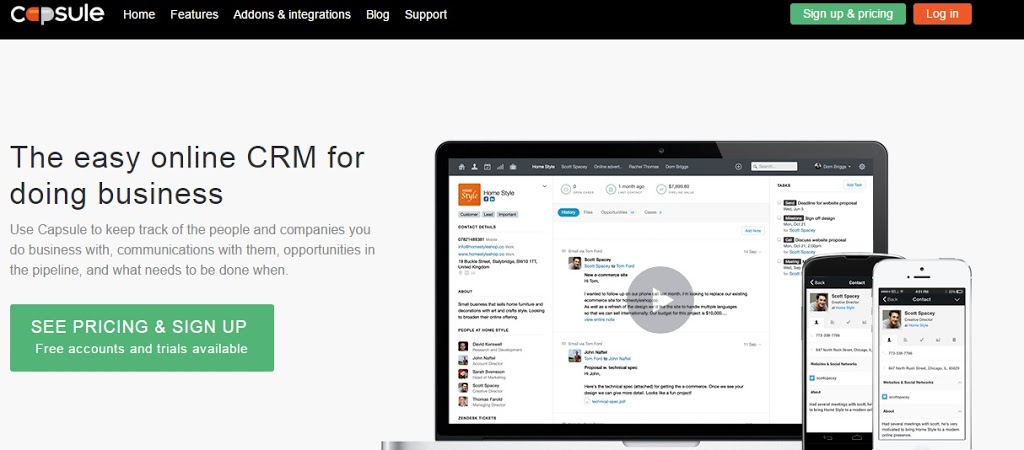Image resolution: width=1024 pixels, height=450 pixels.
Task: Click the Add Task button
Action: pos(854,185)
